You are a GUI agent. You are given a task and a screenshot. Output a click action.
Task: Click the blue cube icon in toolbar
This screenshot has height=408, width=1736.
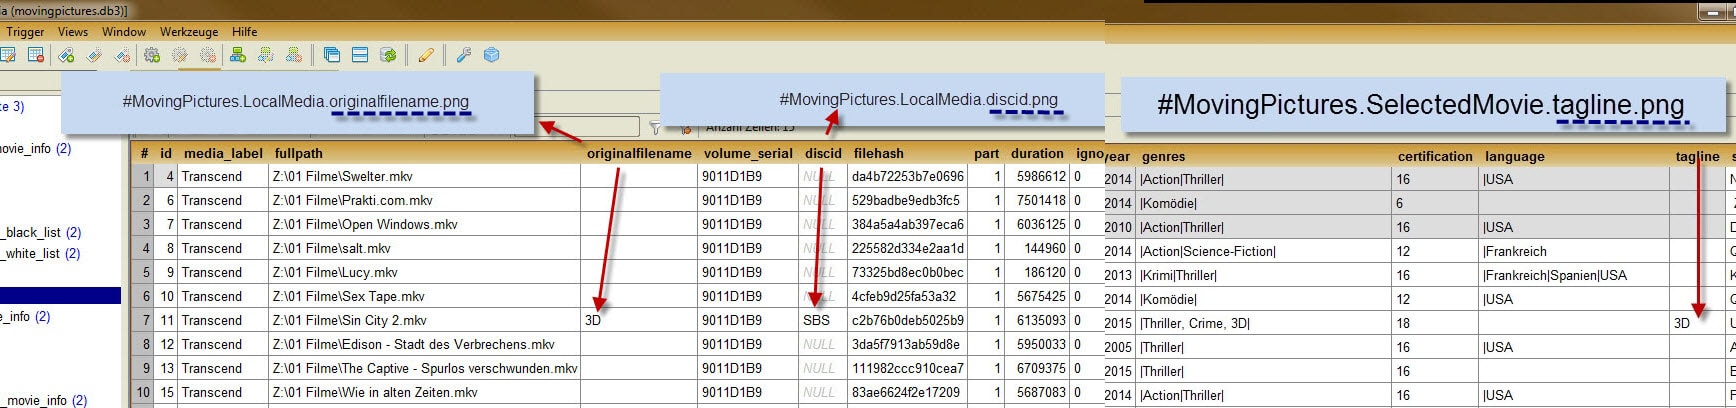[x=491, y=55]
